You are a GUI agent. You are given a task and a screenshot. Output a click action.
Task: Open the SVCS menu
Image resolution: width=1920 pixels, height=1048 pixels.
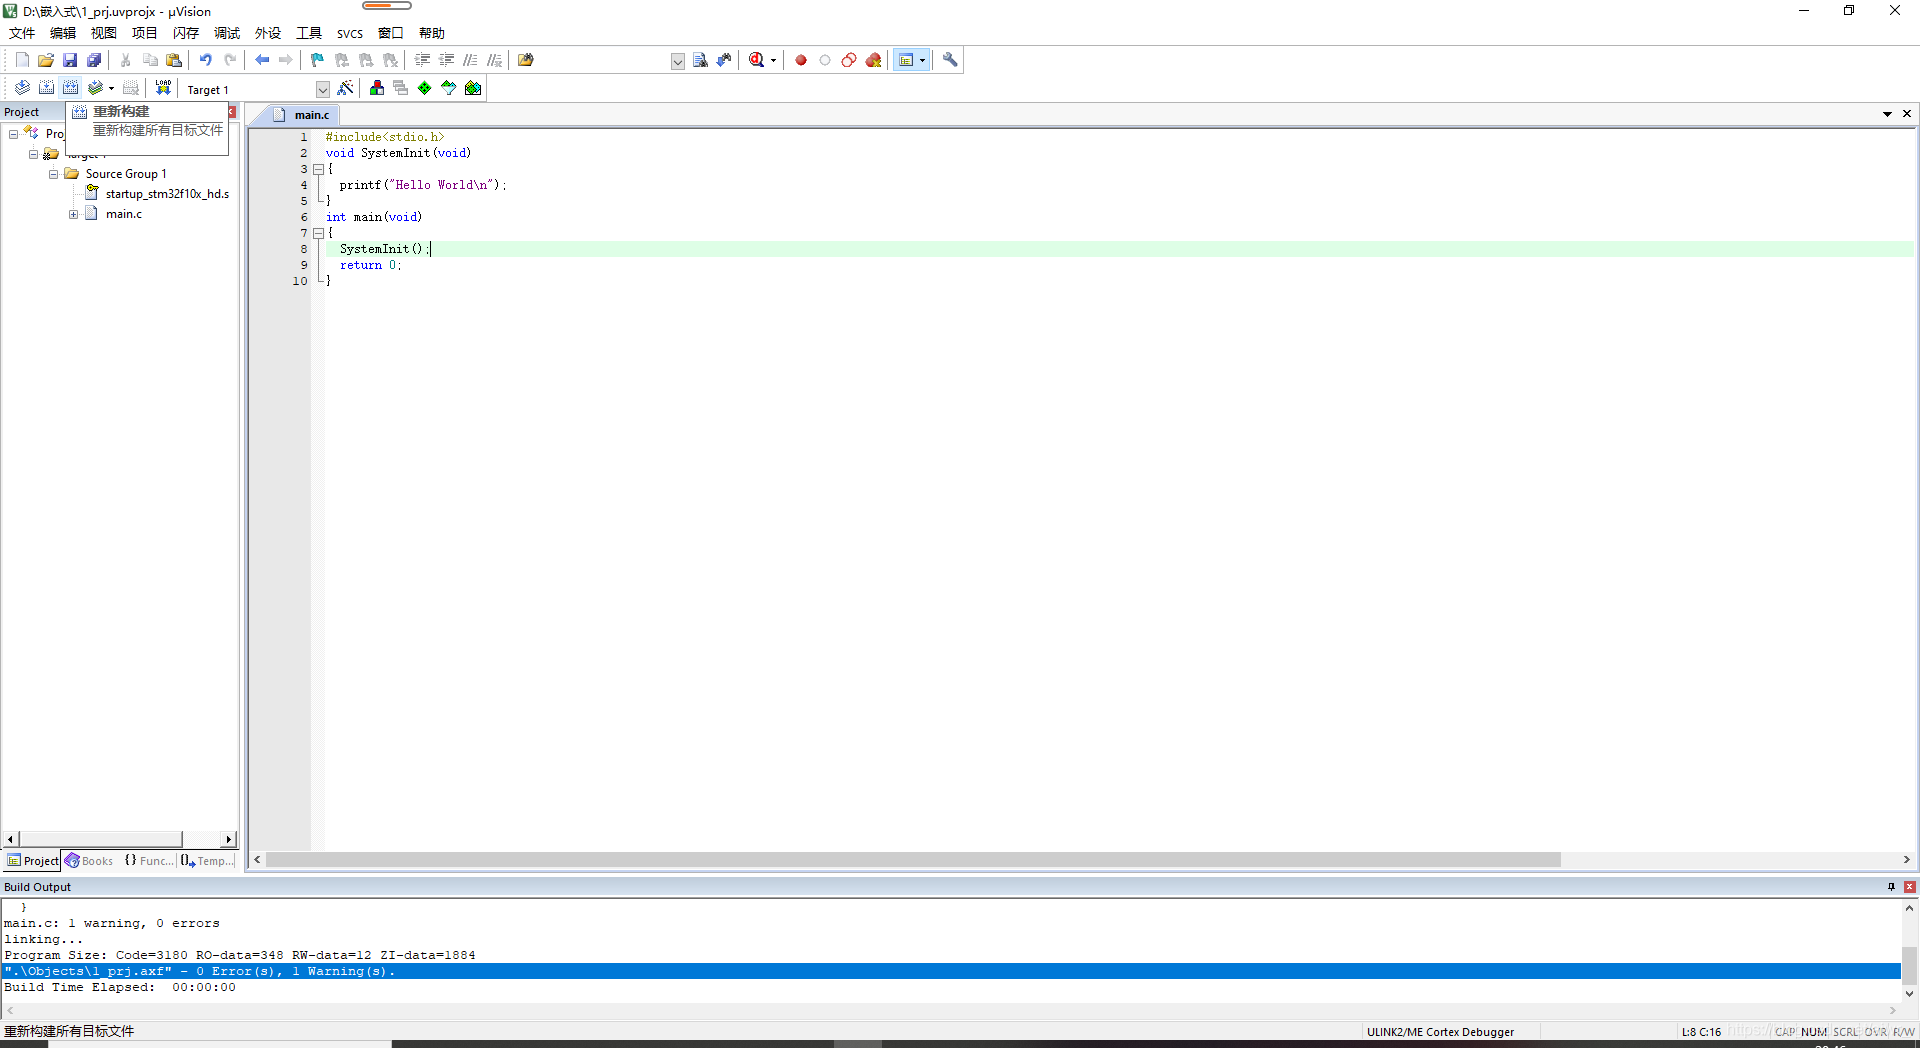[350, 33]
